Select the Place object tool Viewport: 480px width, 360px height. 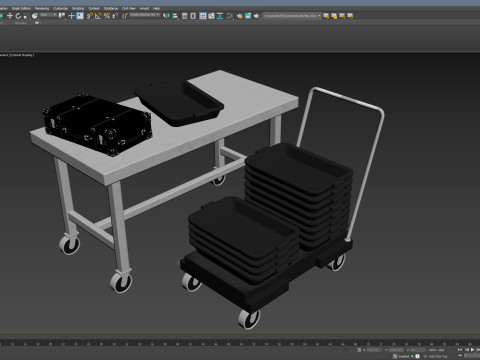click(x=35, y=16)
